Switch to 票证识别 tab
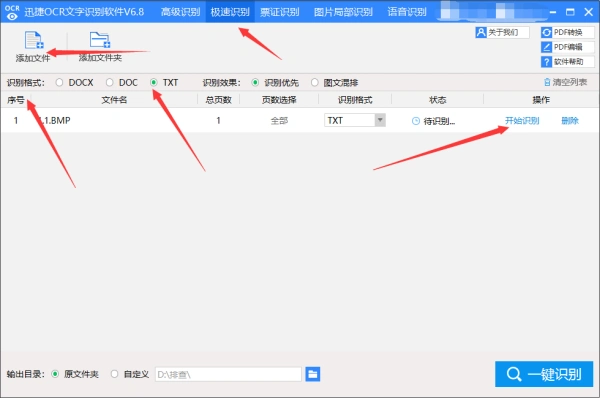Image resolution: width=600 pixels, height=398 pixels. (280, 12)
